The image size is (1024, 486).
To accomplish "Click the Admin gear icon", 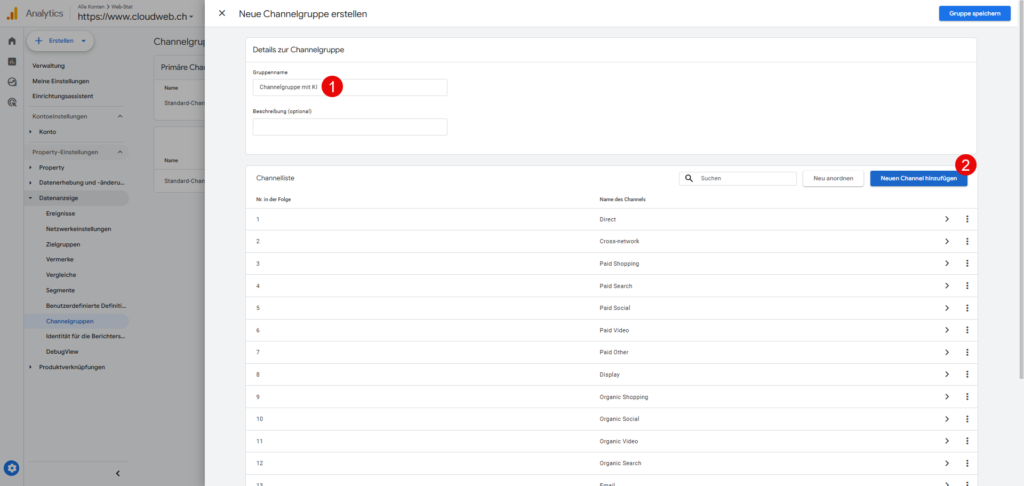I will [11, 467].
